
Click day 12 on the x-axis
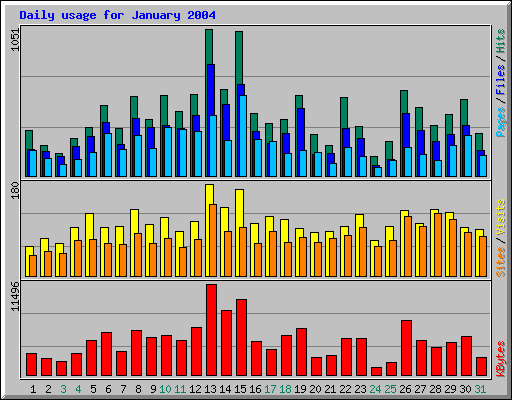pos(195,389)
